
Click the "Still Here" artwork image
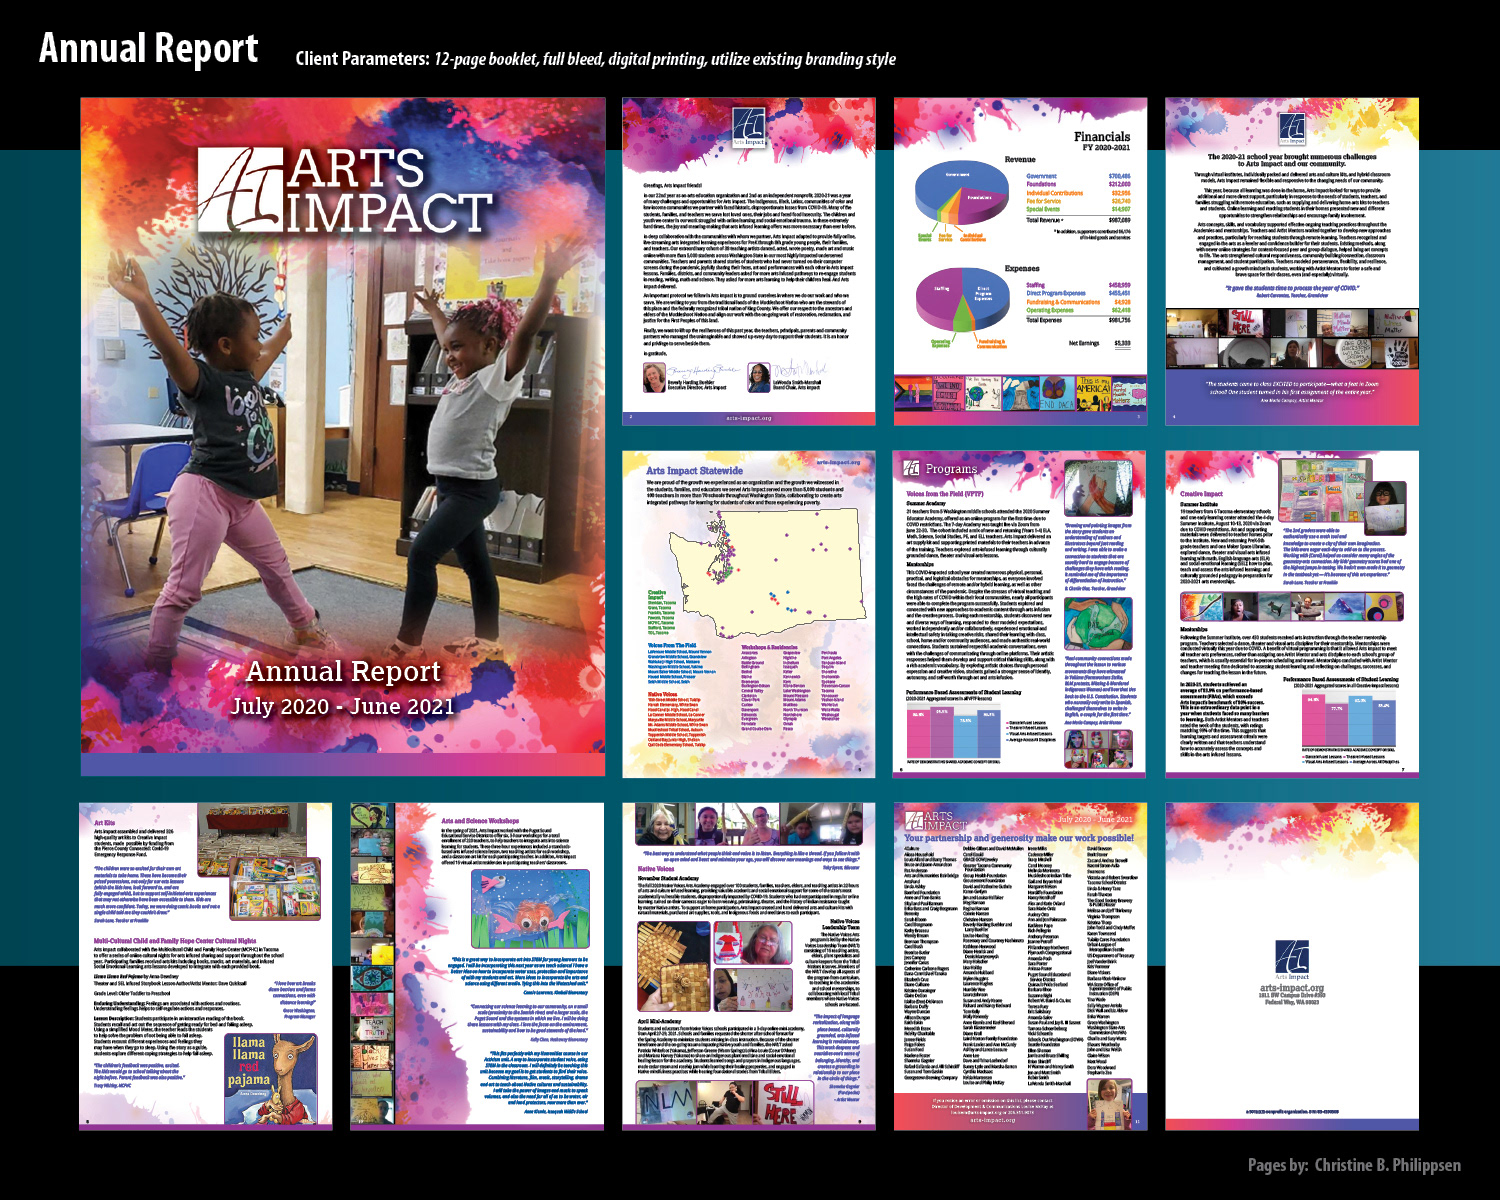(x=783, y=1101)
